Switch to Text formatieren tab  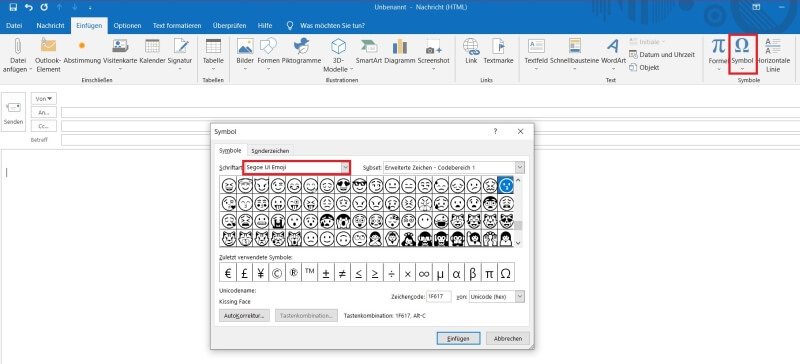click(x=177, y=26)
